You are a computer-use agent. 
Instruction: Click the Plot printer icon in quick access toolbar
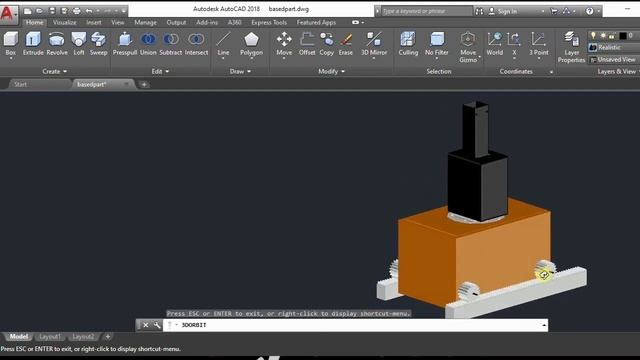76,11
